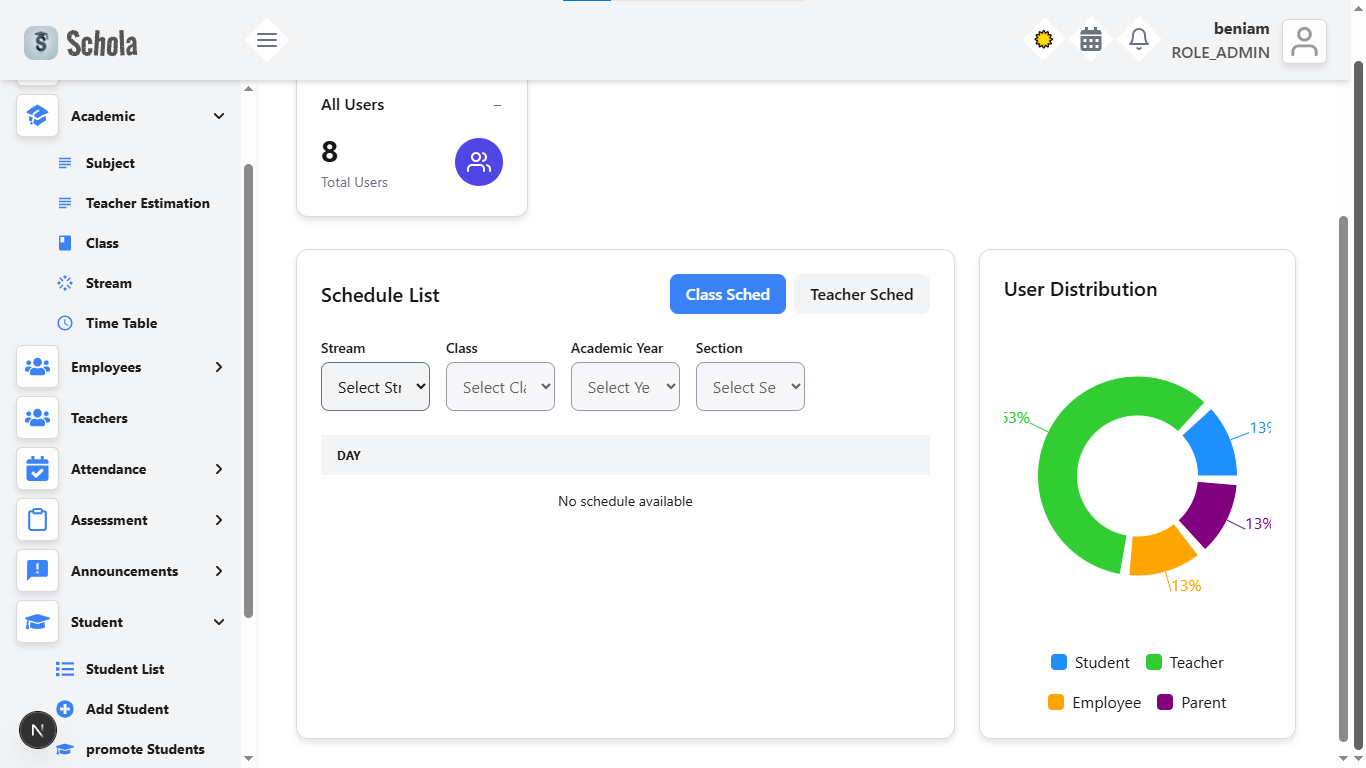
Task: Select the Class Sched tab
Action: click(727, 294)
